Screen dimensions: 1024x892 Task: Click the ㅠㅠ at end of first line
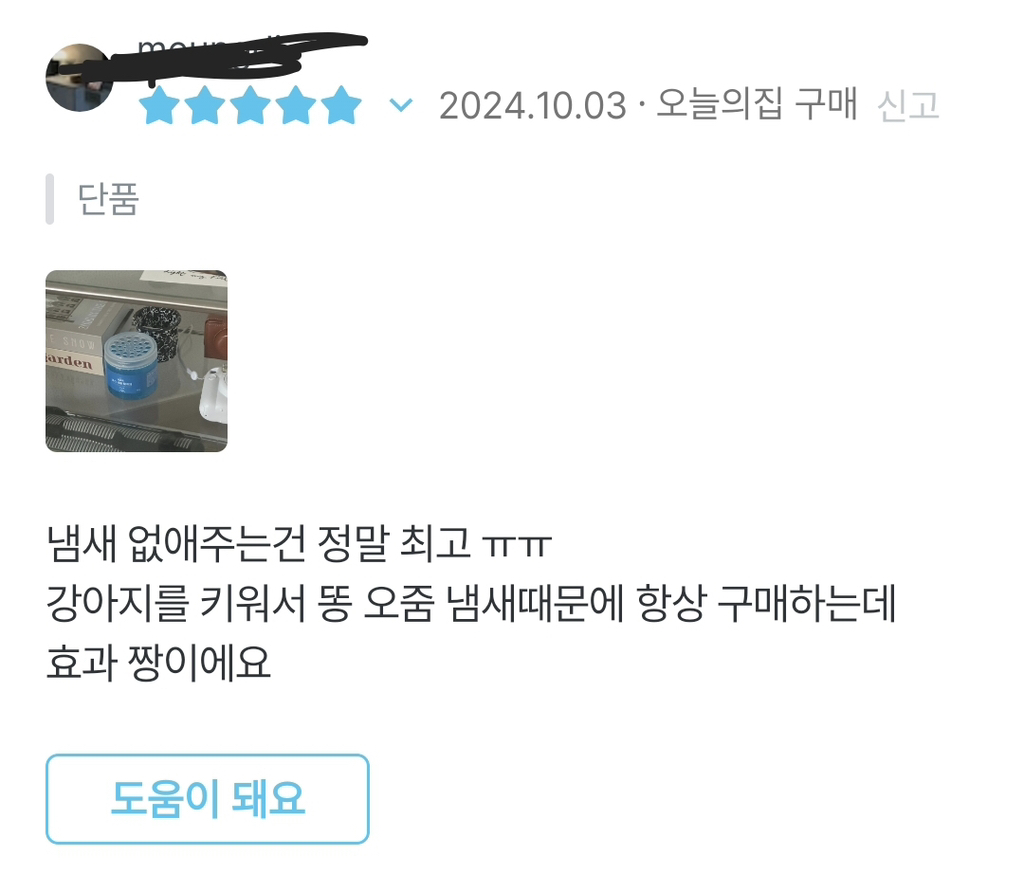point(517,545)
